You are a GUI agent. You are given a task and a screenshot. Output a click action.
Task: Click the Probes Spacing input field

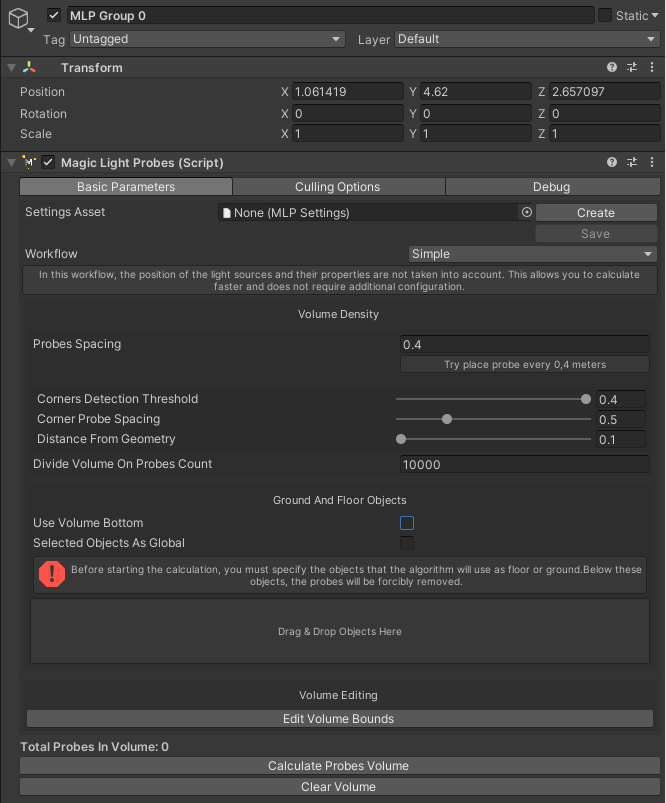point(525,345)
